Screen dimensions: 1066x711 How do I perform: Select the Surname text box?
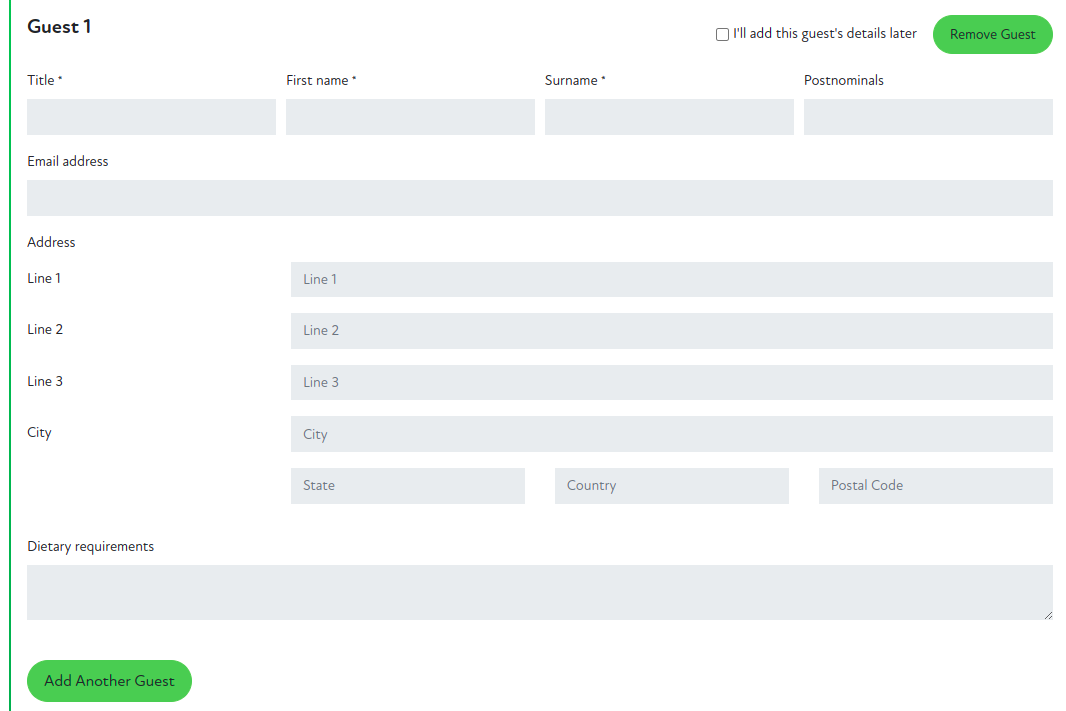tap(669, 117)
